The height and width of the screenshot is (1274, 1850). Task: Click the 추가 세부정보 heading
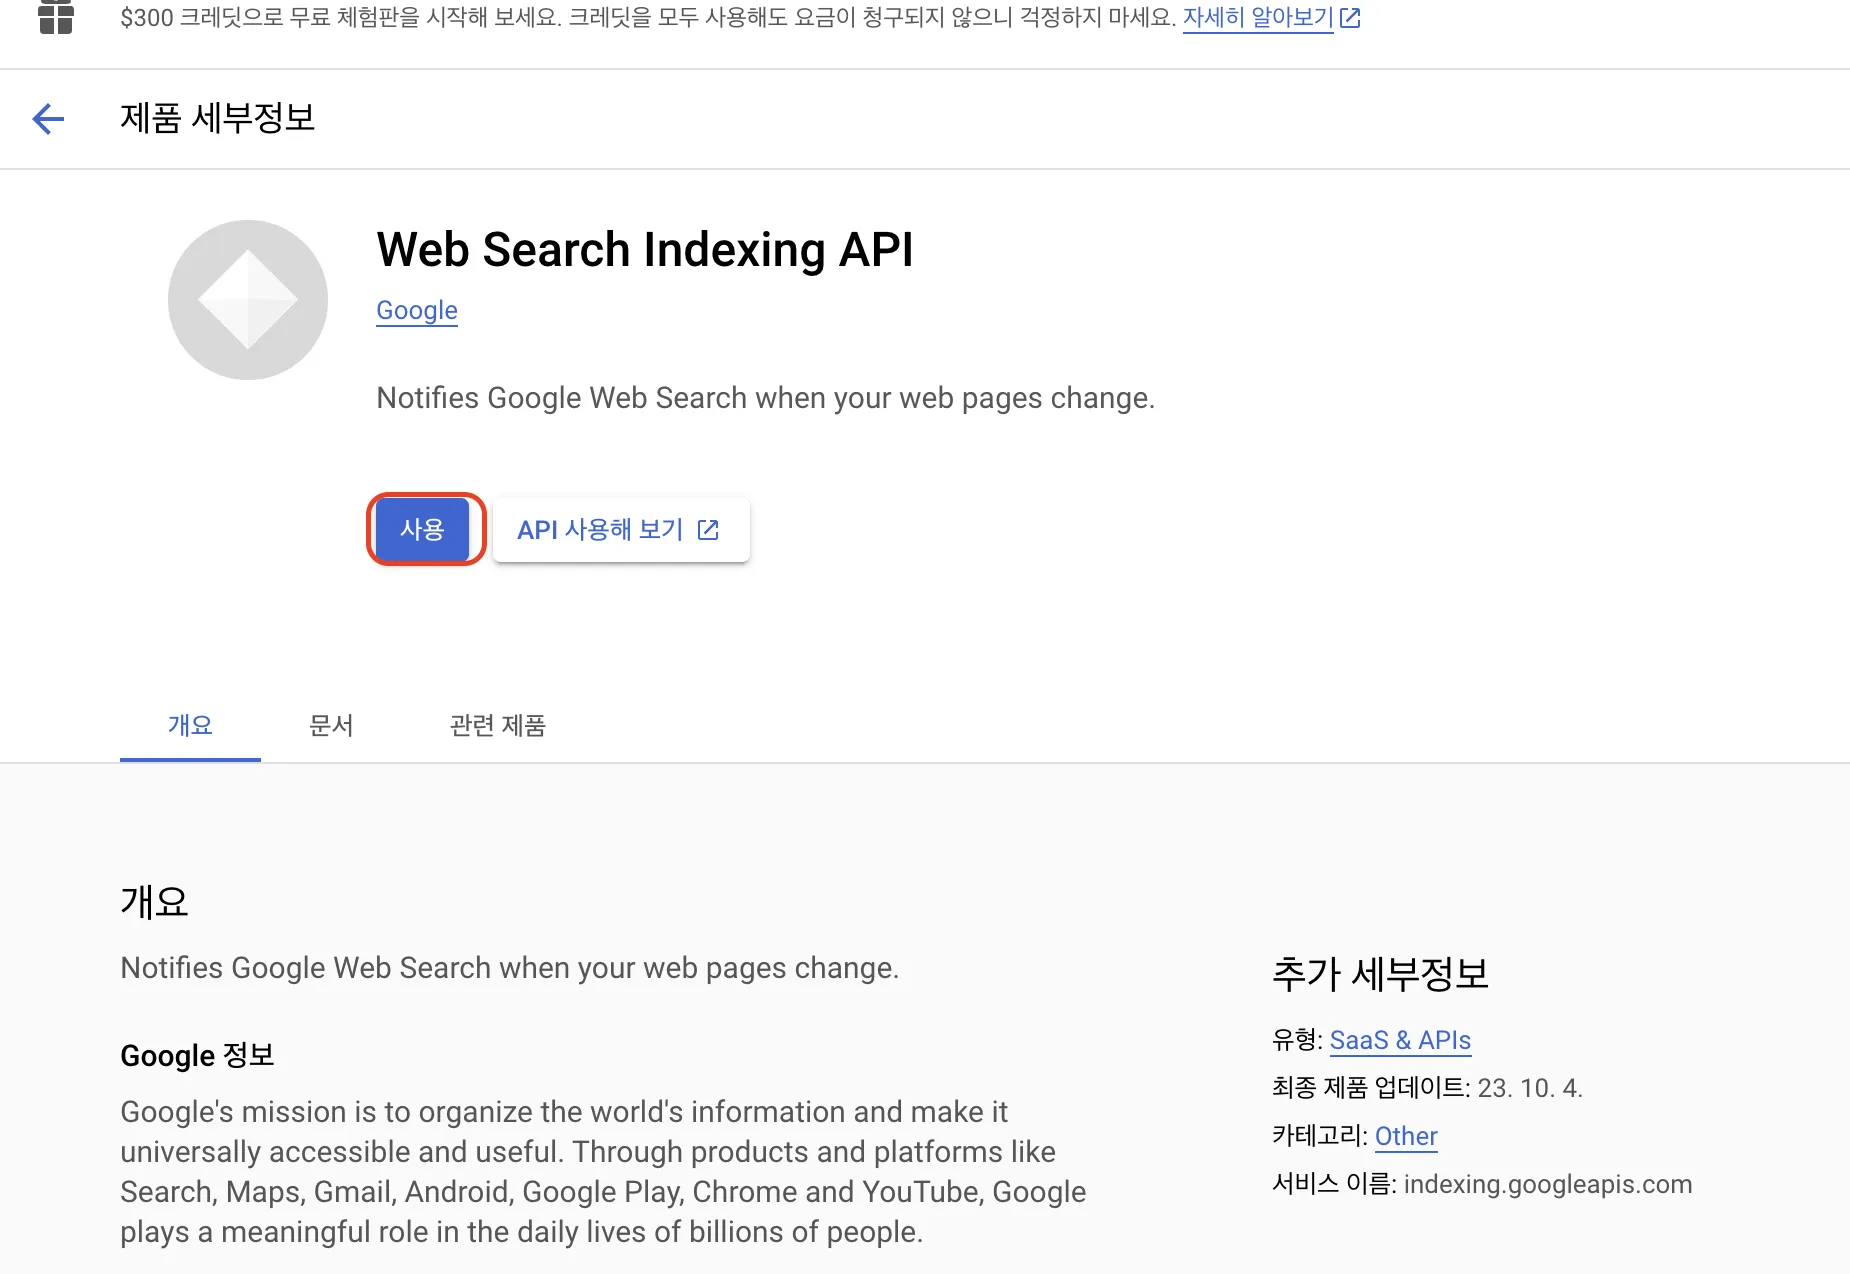(x=1380, y=973)
